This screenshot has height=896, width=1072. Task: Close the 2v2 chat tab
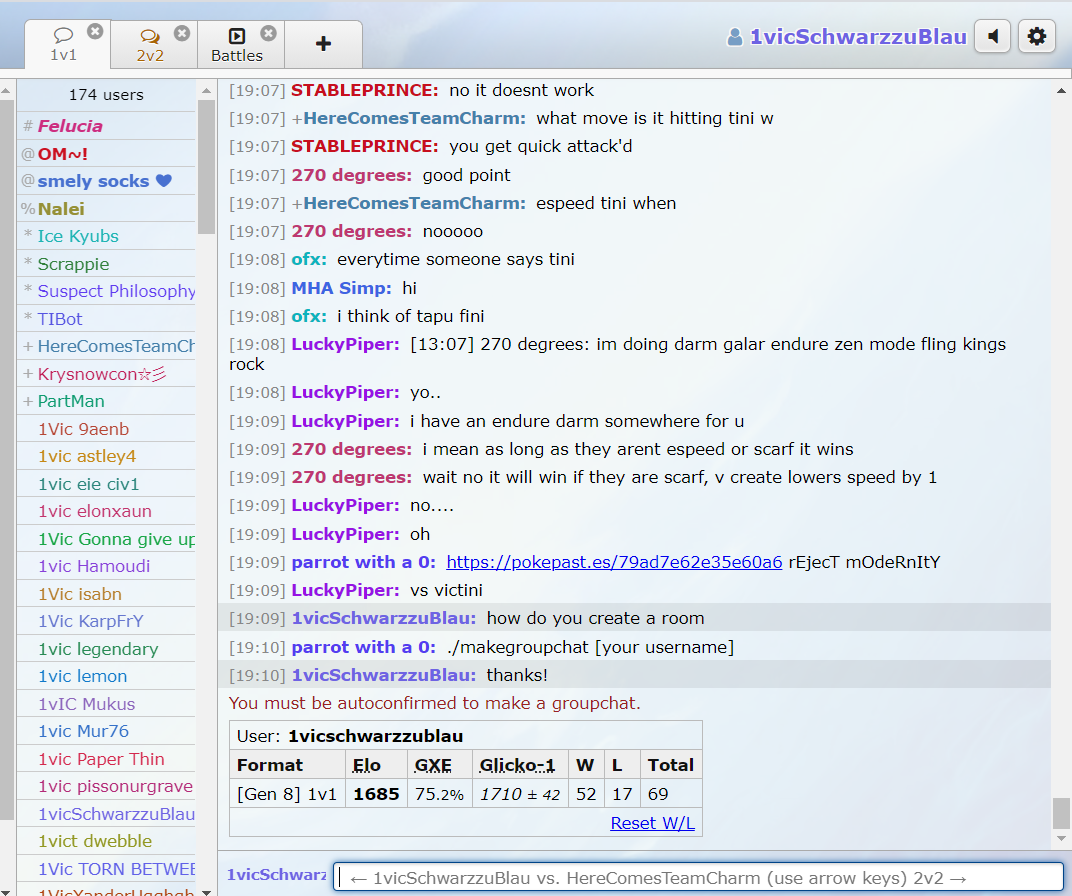point(182,33)
